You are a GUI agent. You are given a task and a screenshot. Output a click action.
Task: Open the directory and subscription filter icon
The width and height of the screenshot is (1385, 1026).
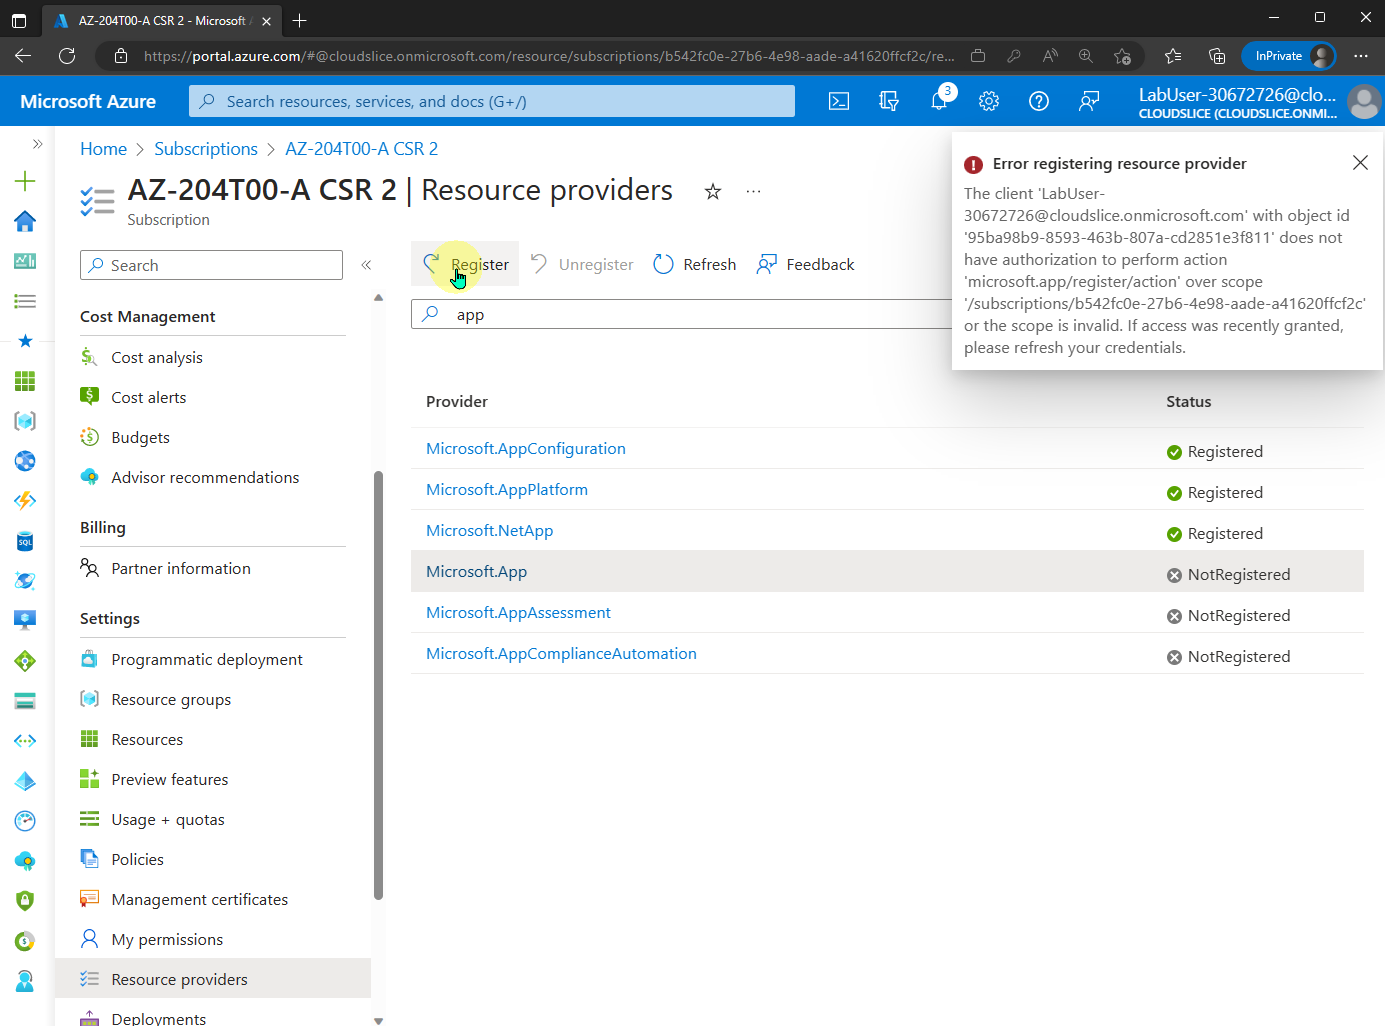[x=888, y=101]
